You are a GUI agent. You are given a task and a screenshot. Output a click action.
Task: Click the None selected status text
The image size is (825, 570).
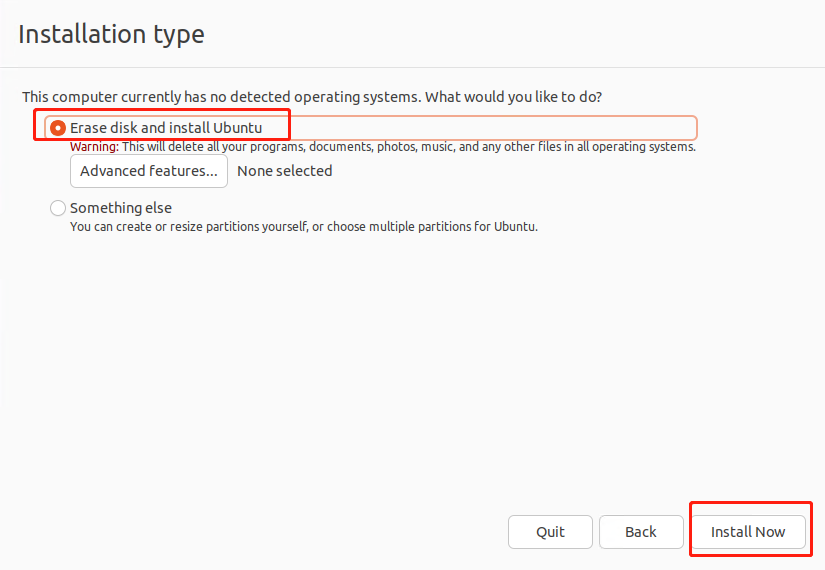pos(285,171)
